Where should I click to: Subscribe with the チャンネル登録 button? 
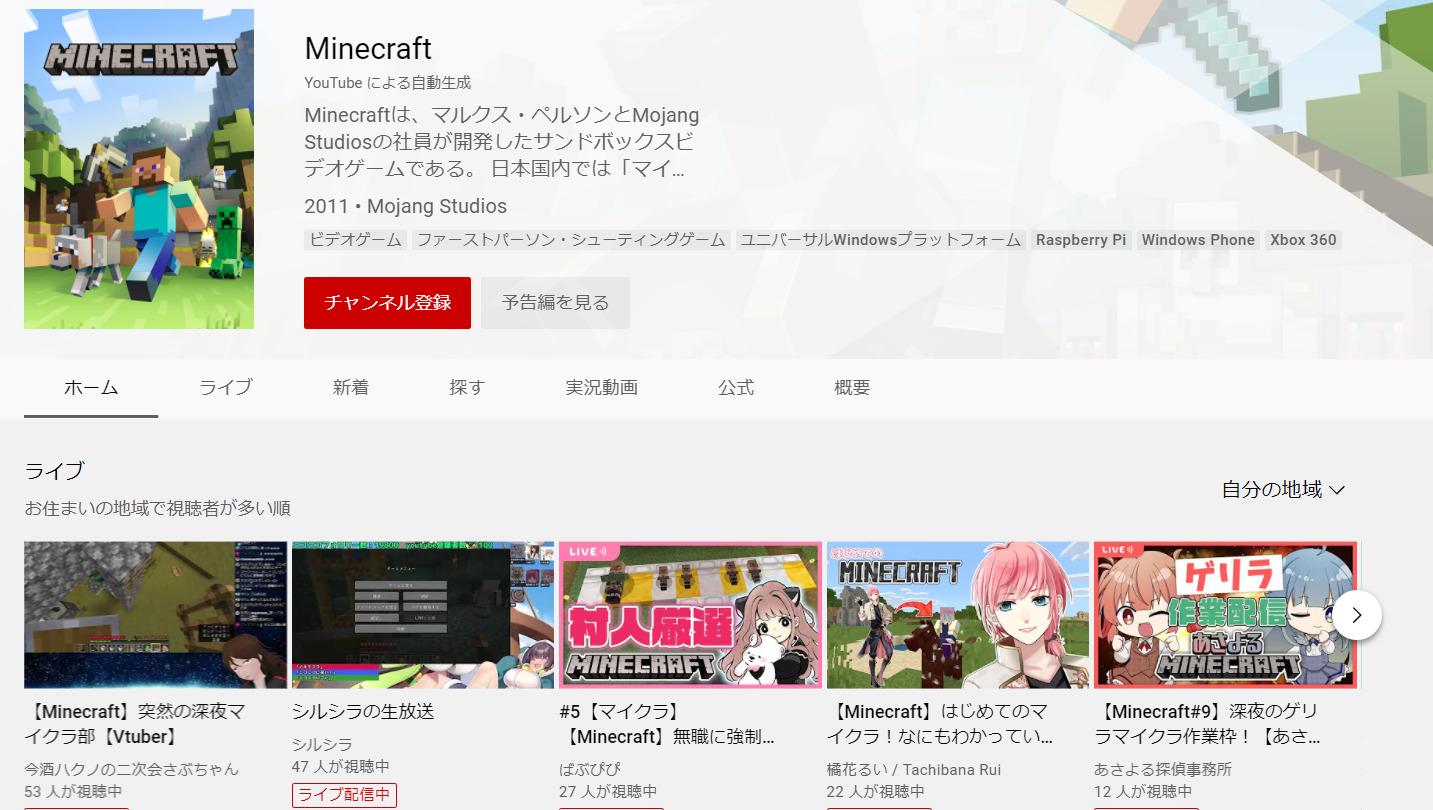pyautogui.click(x=387, y=303)
